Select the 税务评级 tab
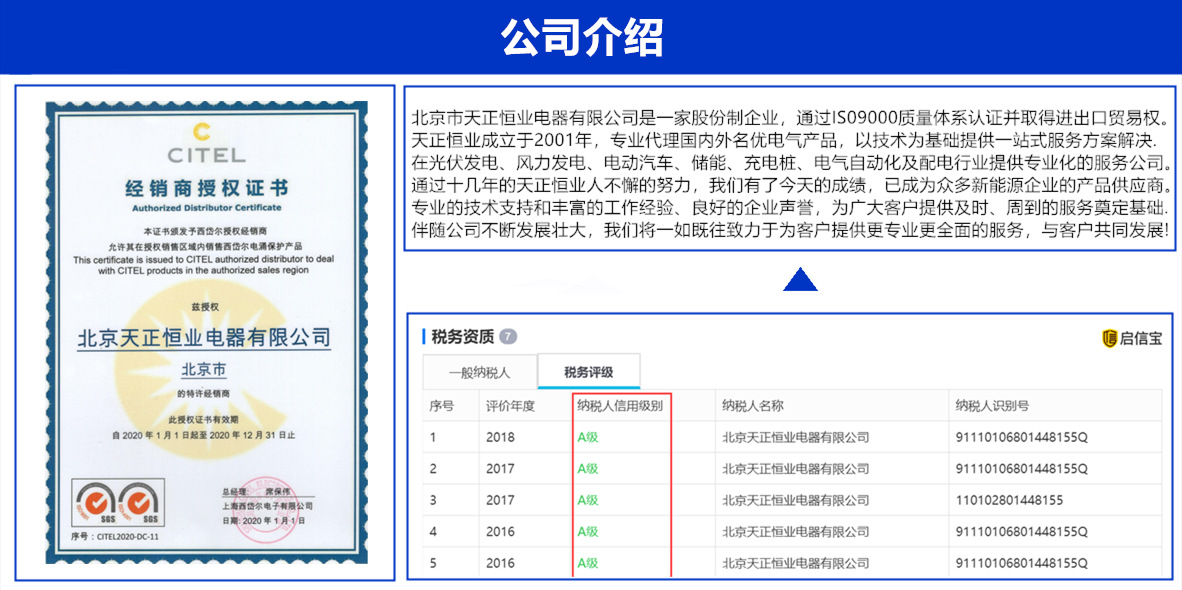The width and height of the screenshot is (1182, 590). pos(589,372)
